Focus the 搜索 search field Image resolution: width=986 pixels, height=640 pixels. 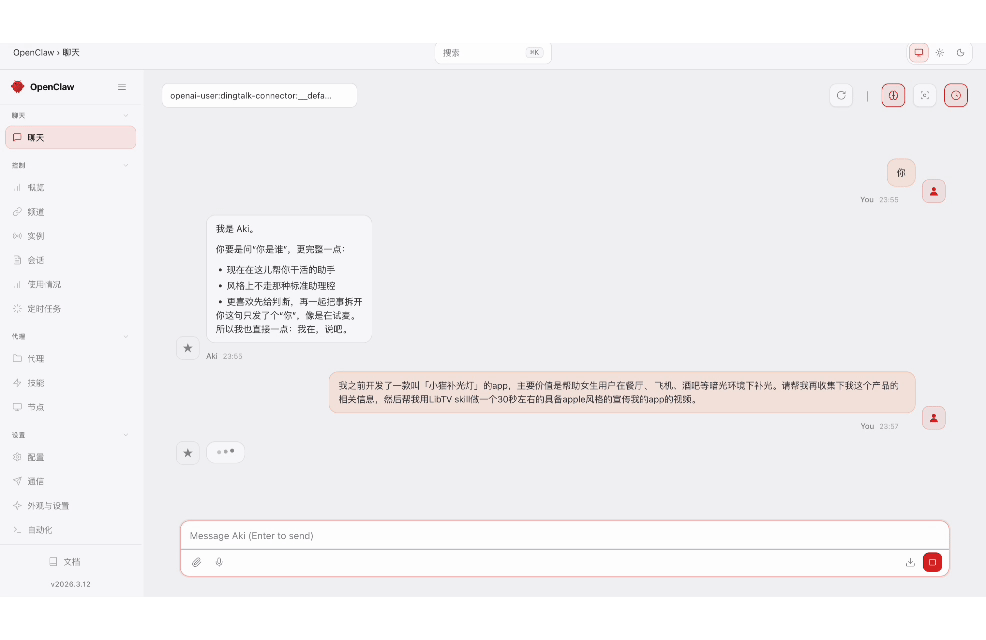pos(493,53)
